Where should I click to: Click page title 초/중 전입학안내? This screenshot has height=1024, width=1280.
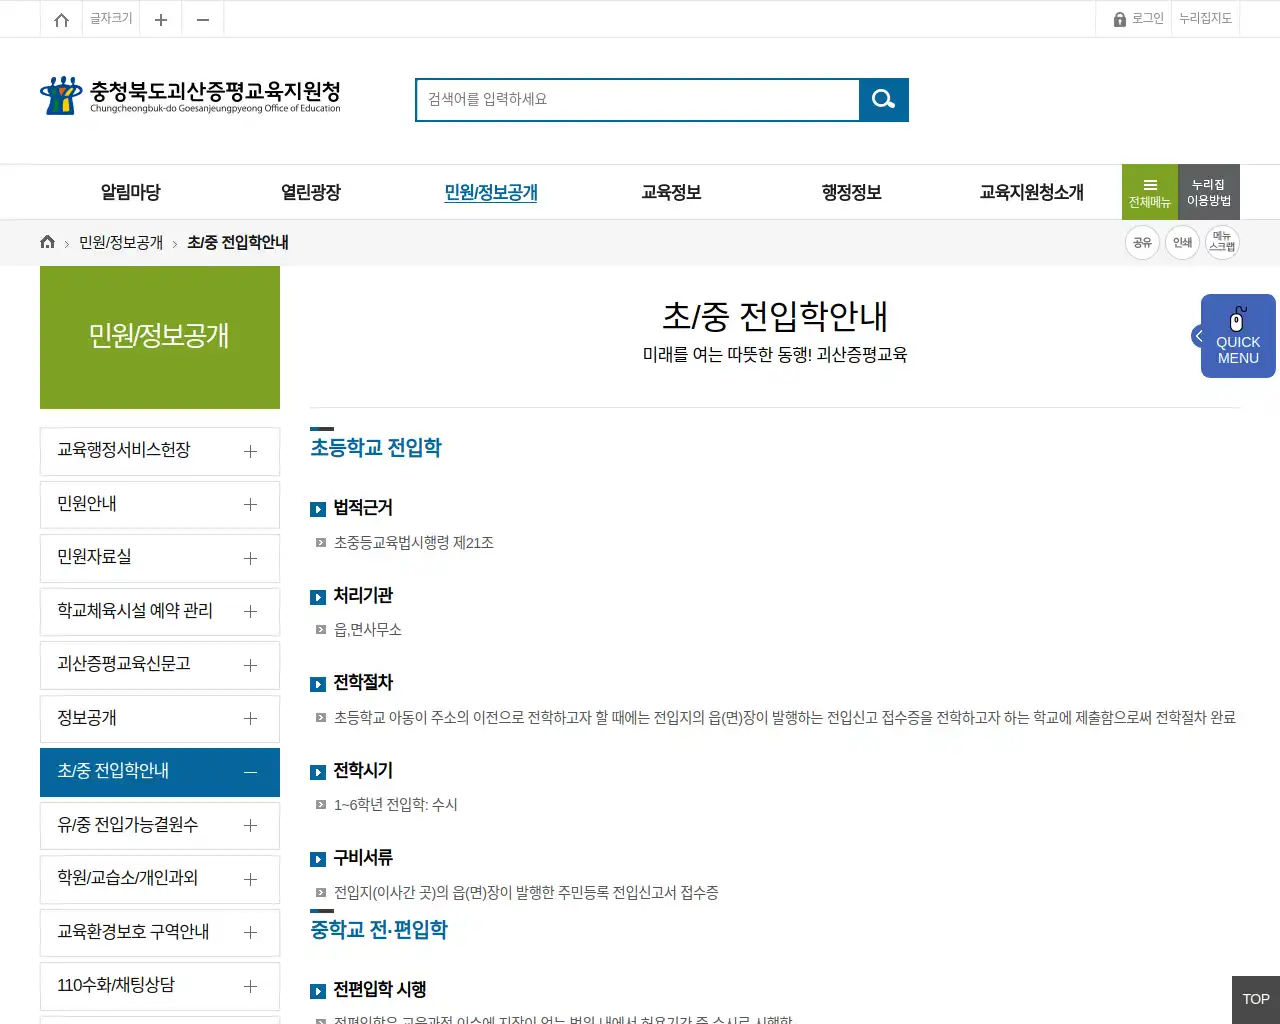click(775, 317)
